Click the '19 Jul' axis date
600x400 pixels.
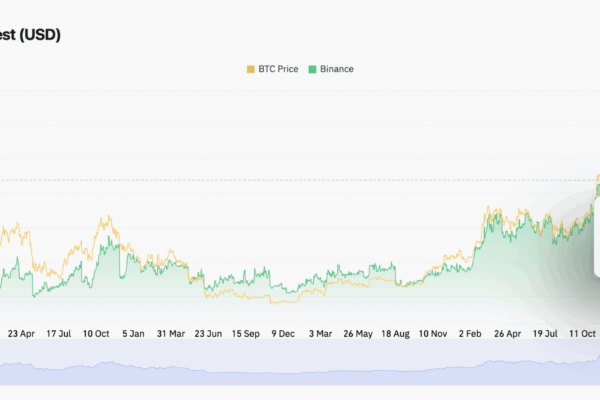point(546,332)
